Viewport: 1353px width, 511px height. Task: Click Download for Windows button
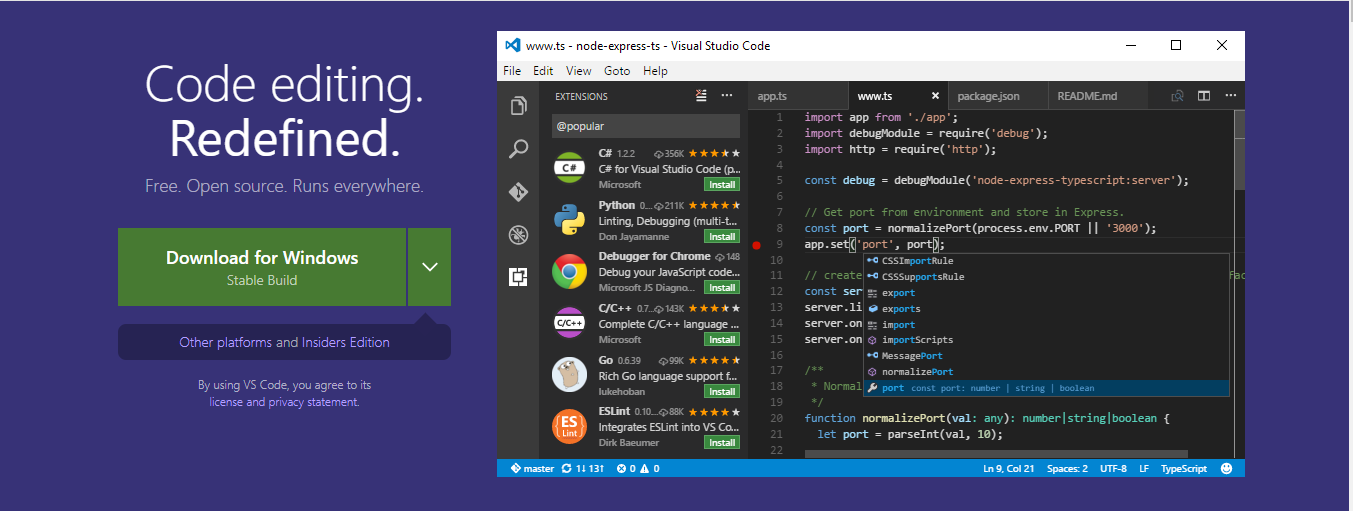tap(262, 267)
